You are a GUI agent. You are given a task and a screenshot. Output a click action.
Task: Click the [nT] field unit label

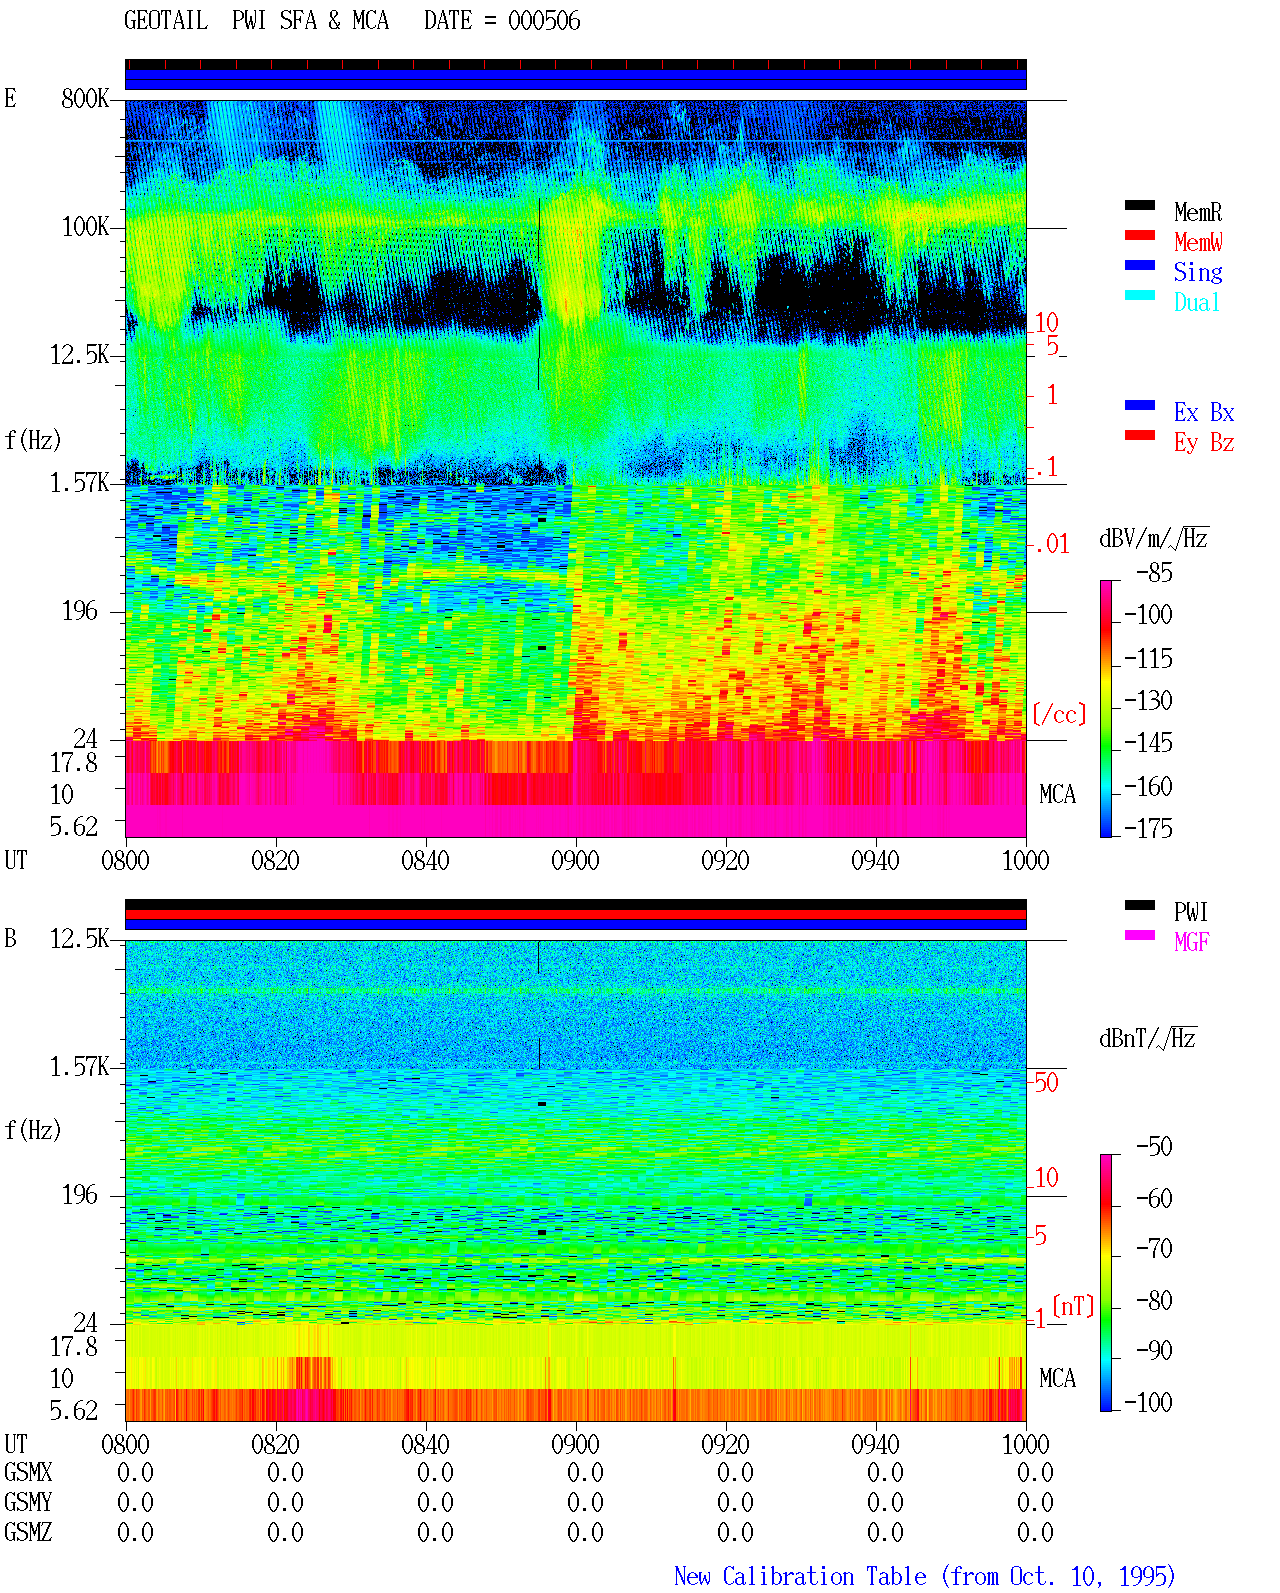point(1074,1306)
